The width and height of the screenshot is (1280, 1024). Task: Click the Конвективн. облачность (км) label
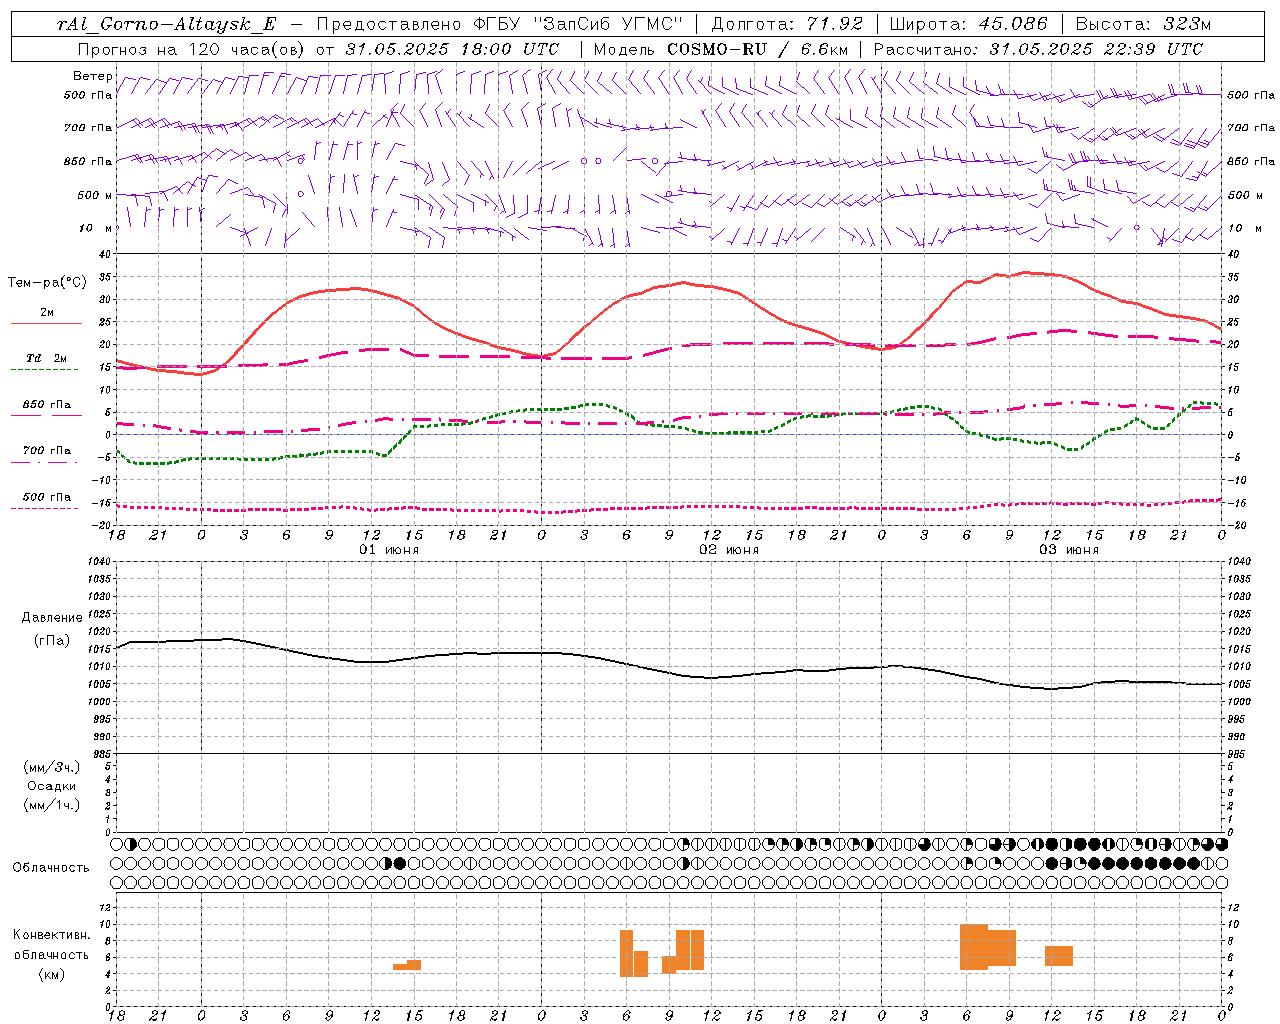point(51,954)
